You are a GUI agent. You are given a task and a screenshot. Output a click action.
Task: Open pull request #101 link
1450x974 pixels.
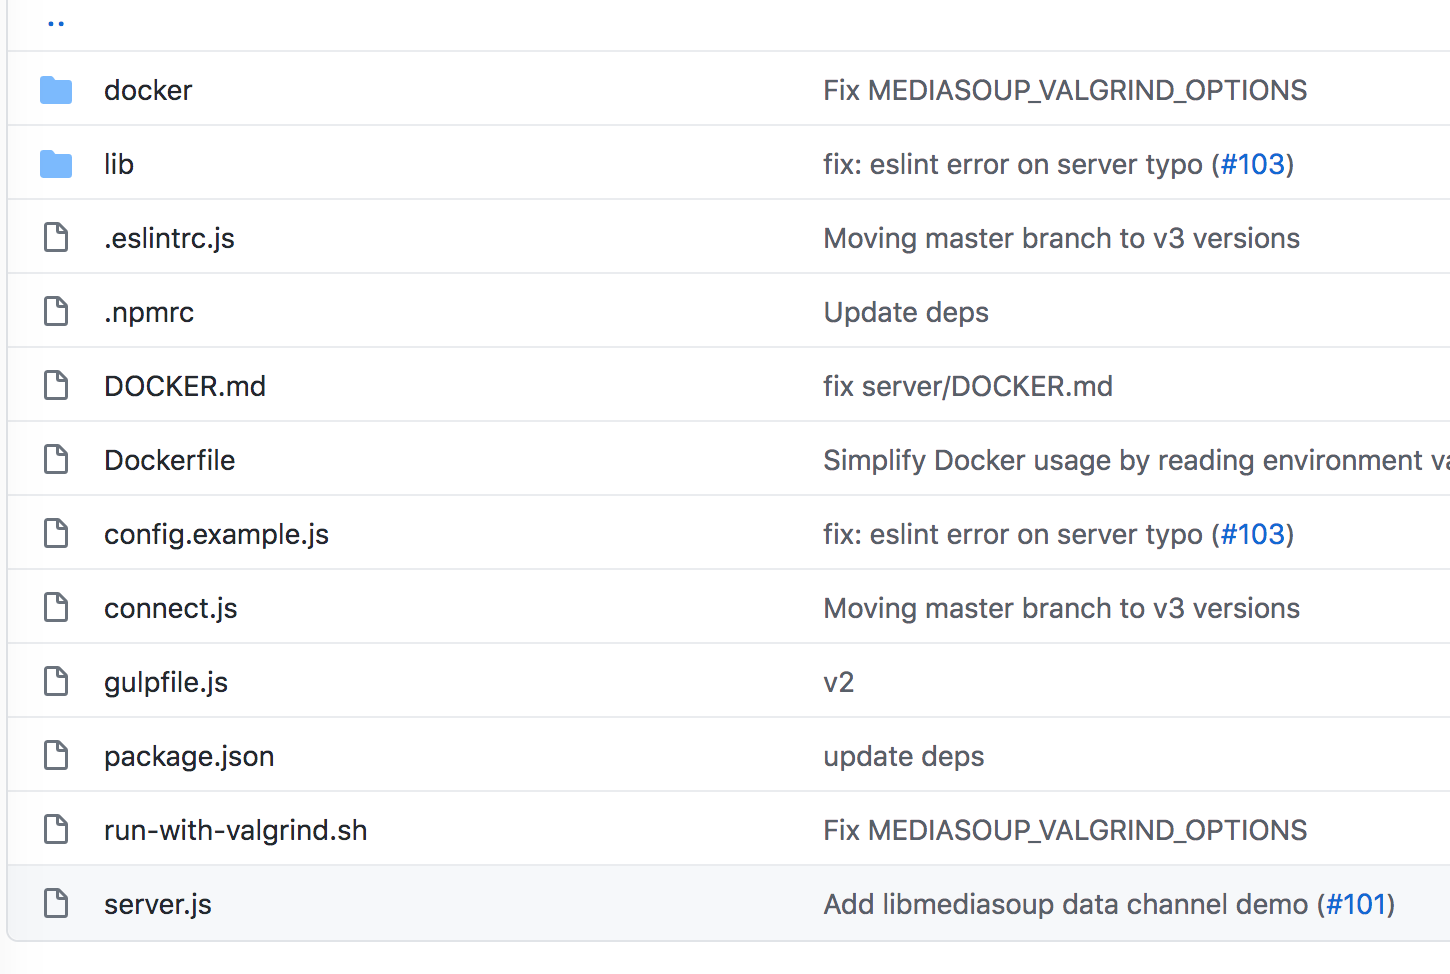point(1355,904)
